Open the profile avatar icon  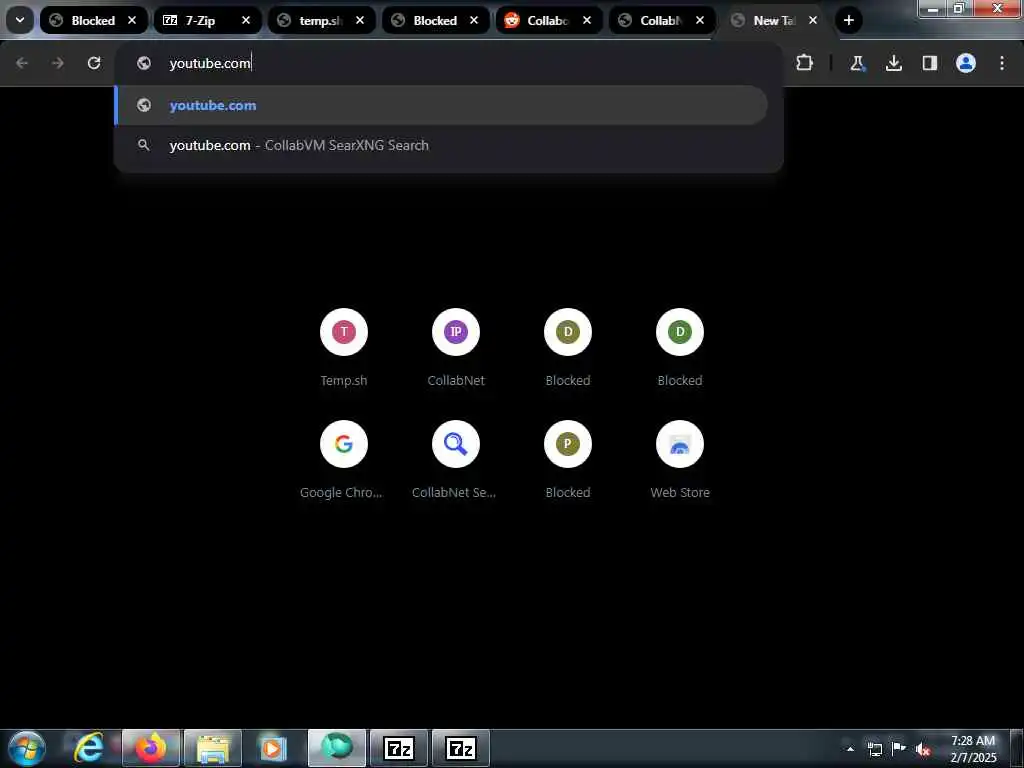(966, 63)
